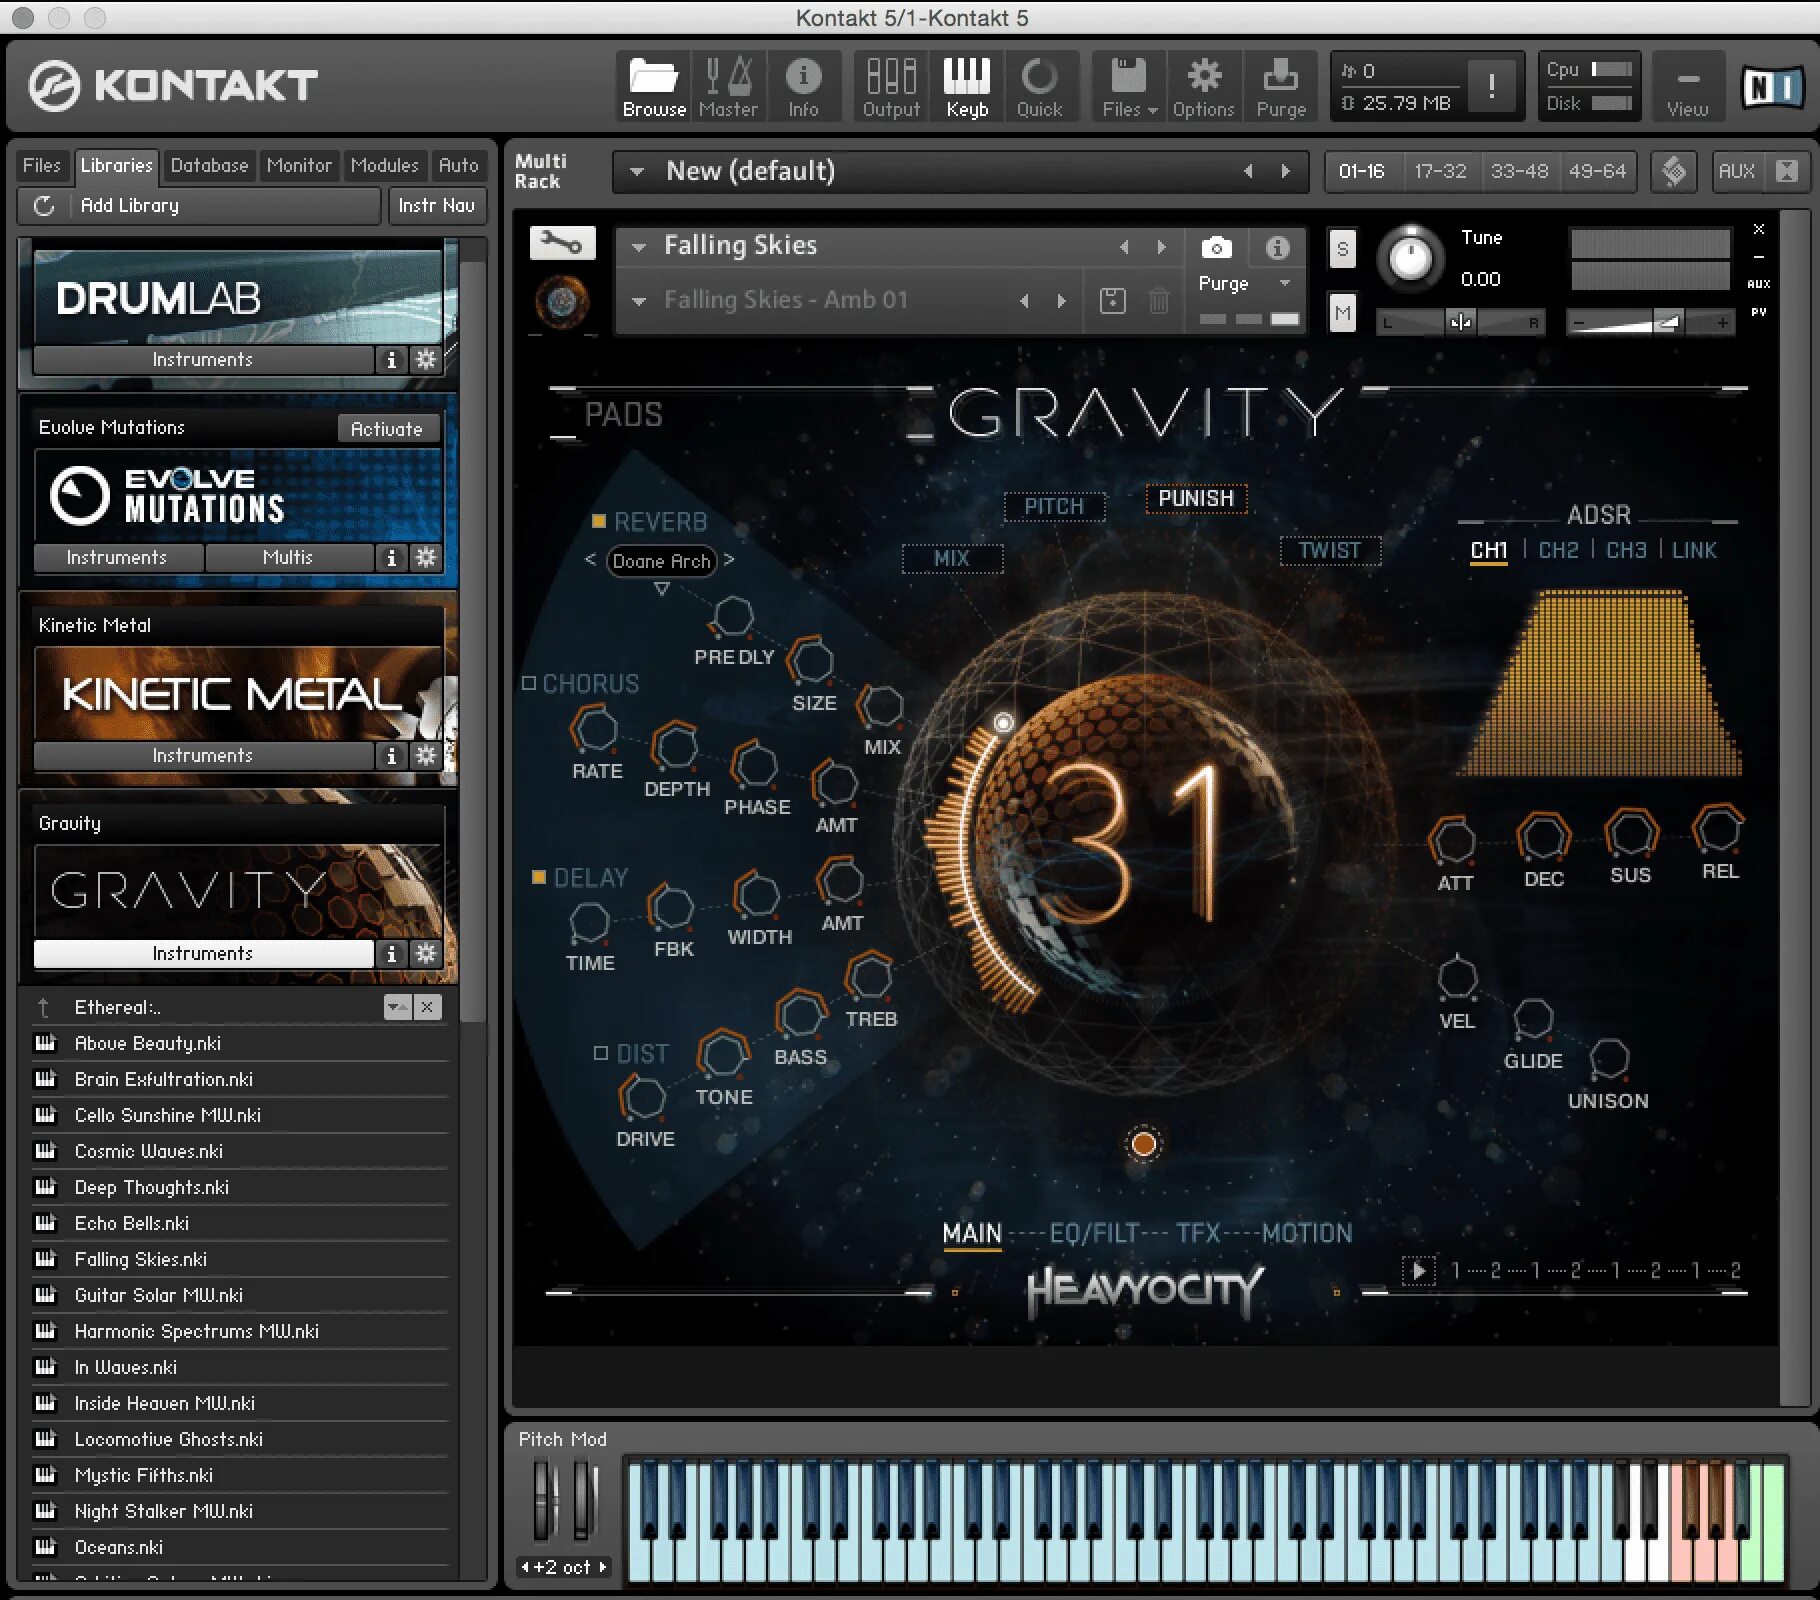Adjust the instrument pan slider

point(1461,322)
